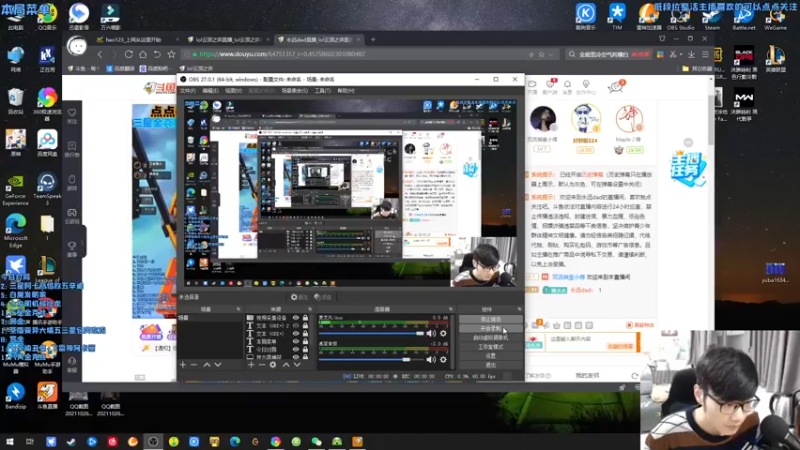
Task: Toggle visibility of 视频采集设备 source
Action: tap(295, 317)
